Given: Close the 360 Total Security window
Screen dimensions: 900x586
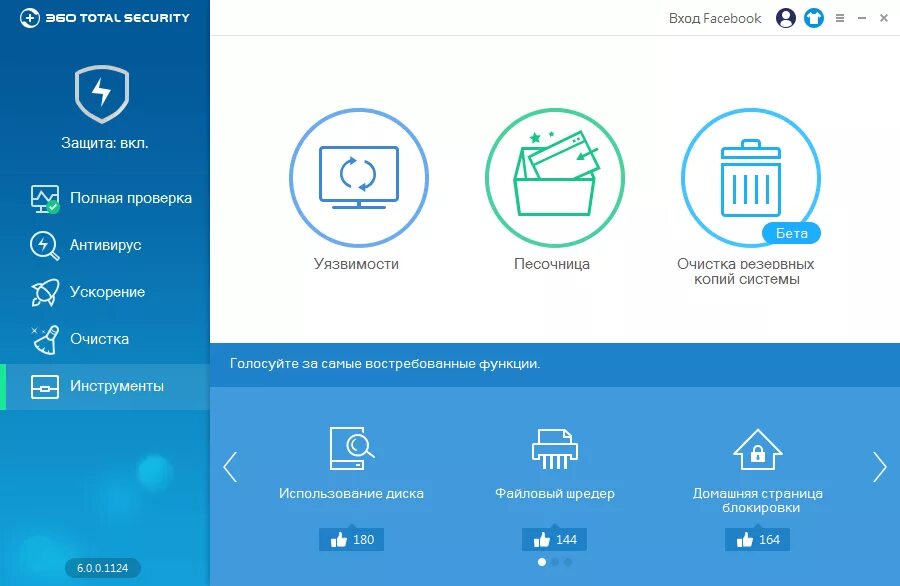Looking at the screenshot, I should pyautogui.click(x=884, y=18).
